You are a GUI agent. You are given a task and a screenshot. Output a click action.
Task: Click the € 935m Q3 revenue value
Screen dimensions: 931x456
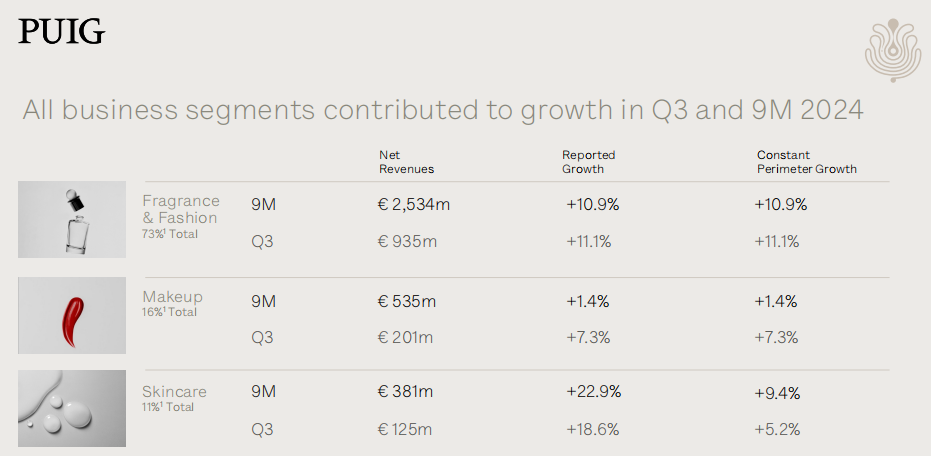[406, 241]
